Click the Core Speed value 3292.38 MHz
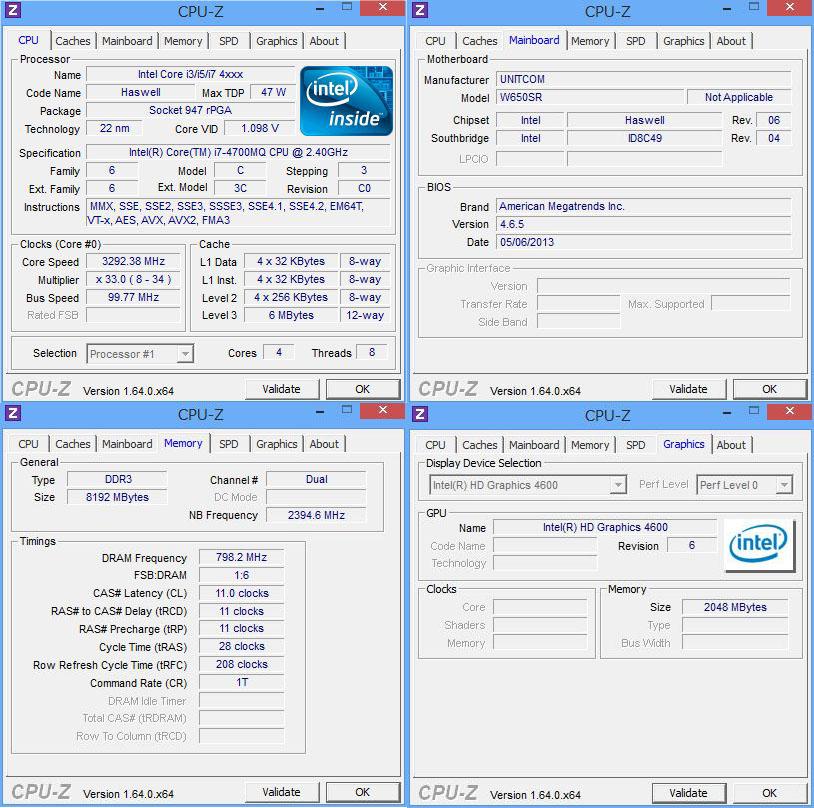The height and width of the screenshot is (808, 814). click(133, 261)
